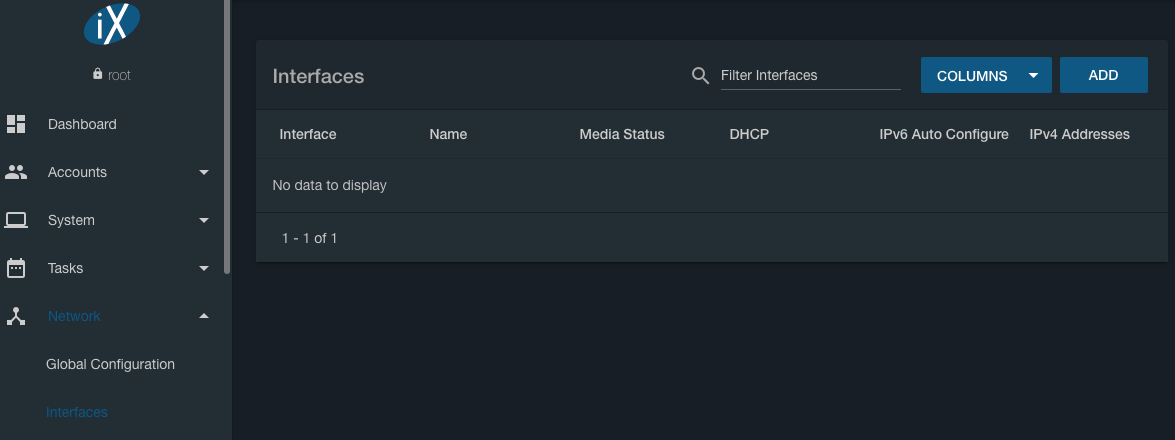Click the iX logo at top
1175x440 pixels.
pos(112,24)
